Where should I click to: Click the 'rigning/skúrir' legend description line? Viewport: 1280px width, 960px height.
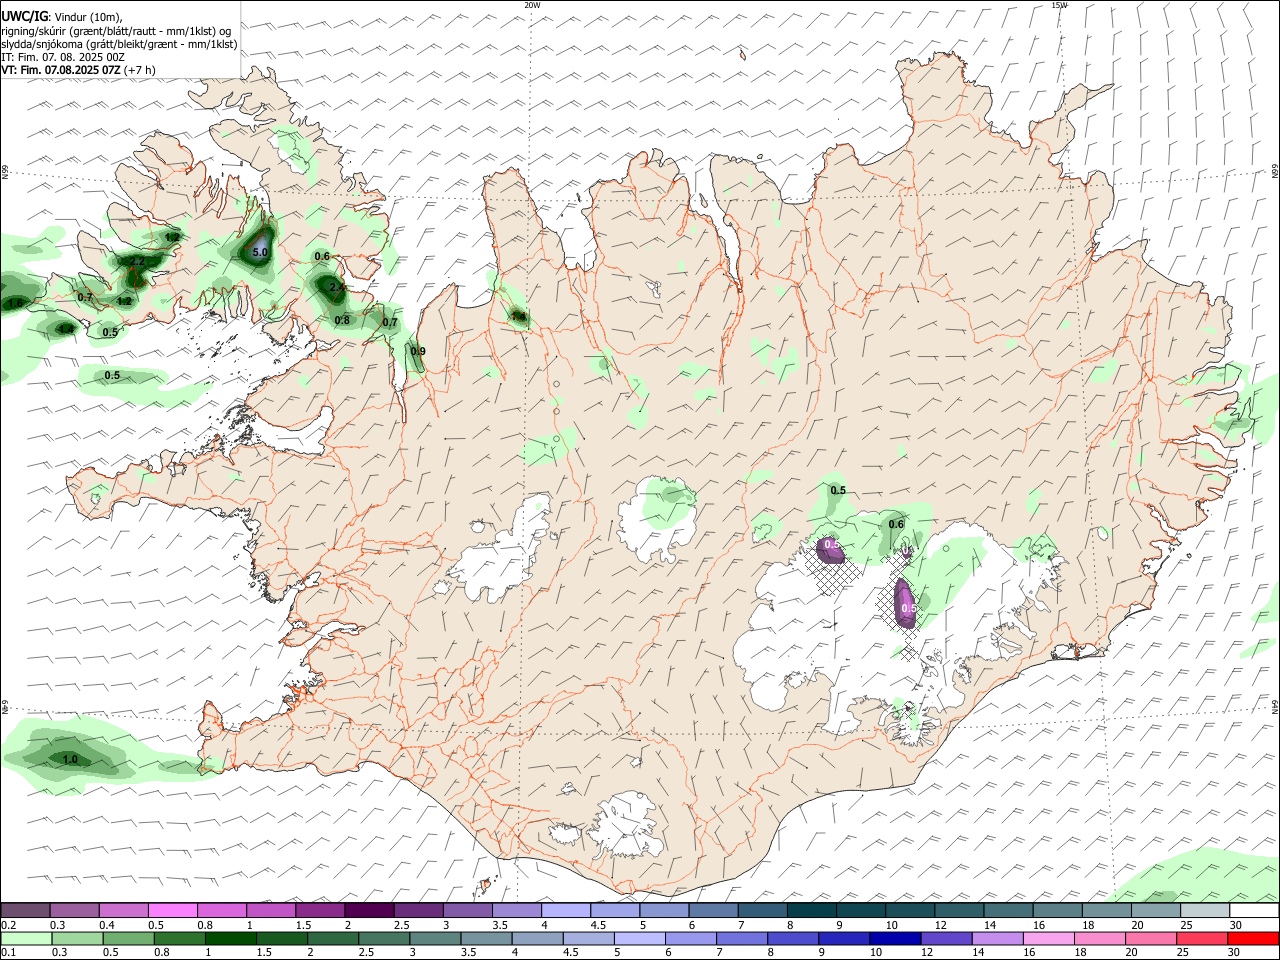tap(116, 31)
